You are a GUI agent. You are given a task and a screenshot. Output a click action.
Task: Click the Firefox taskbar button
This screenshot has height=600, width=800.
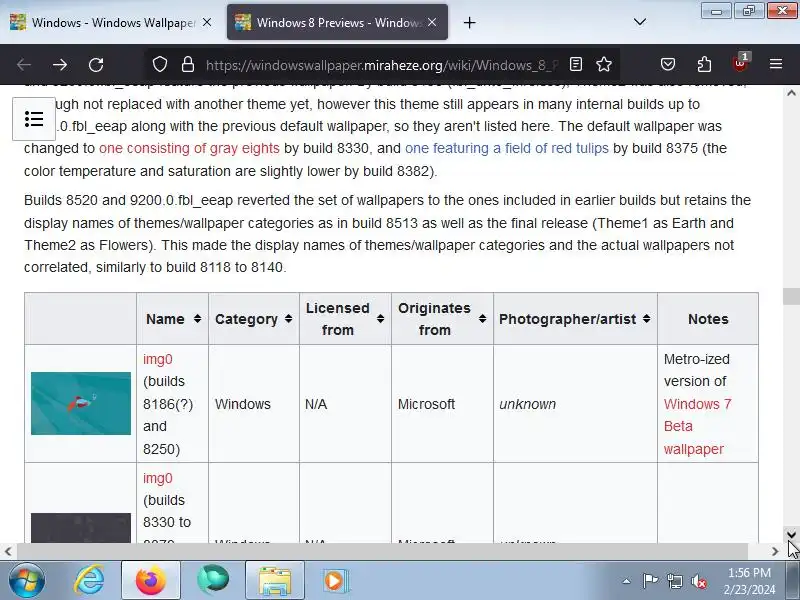point(151,580)
